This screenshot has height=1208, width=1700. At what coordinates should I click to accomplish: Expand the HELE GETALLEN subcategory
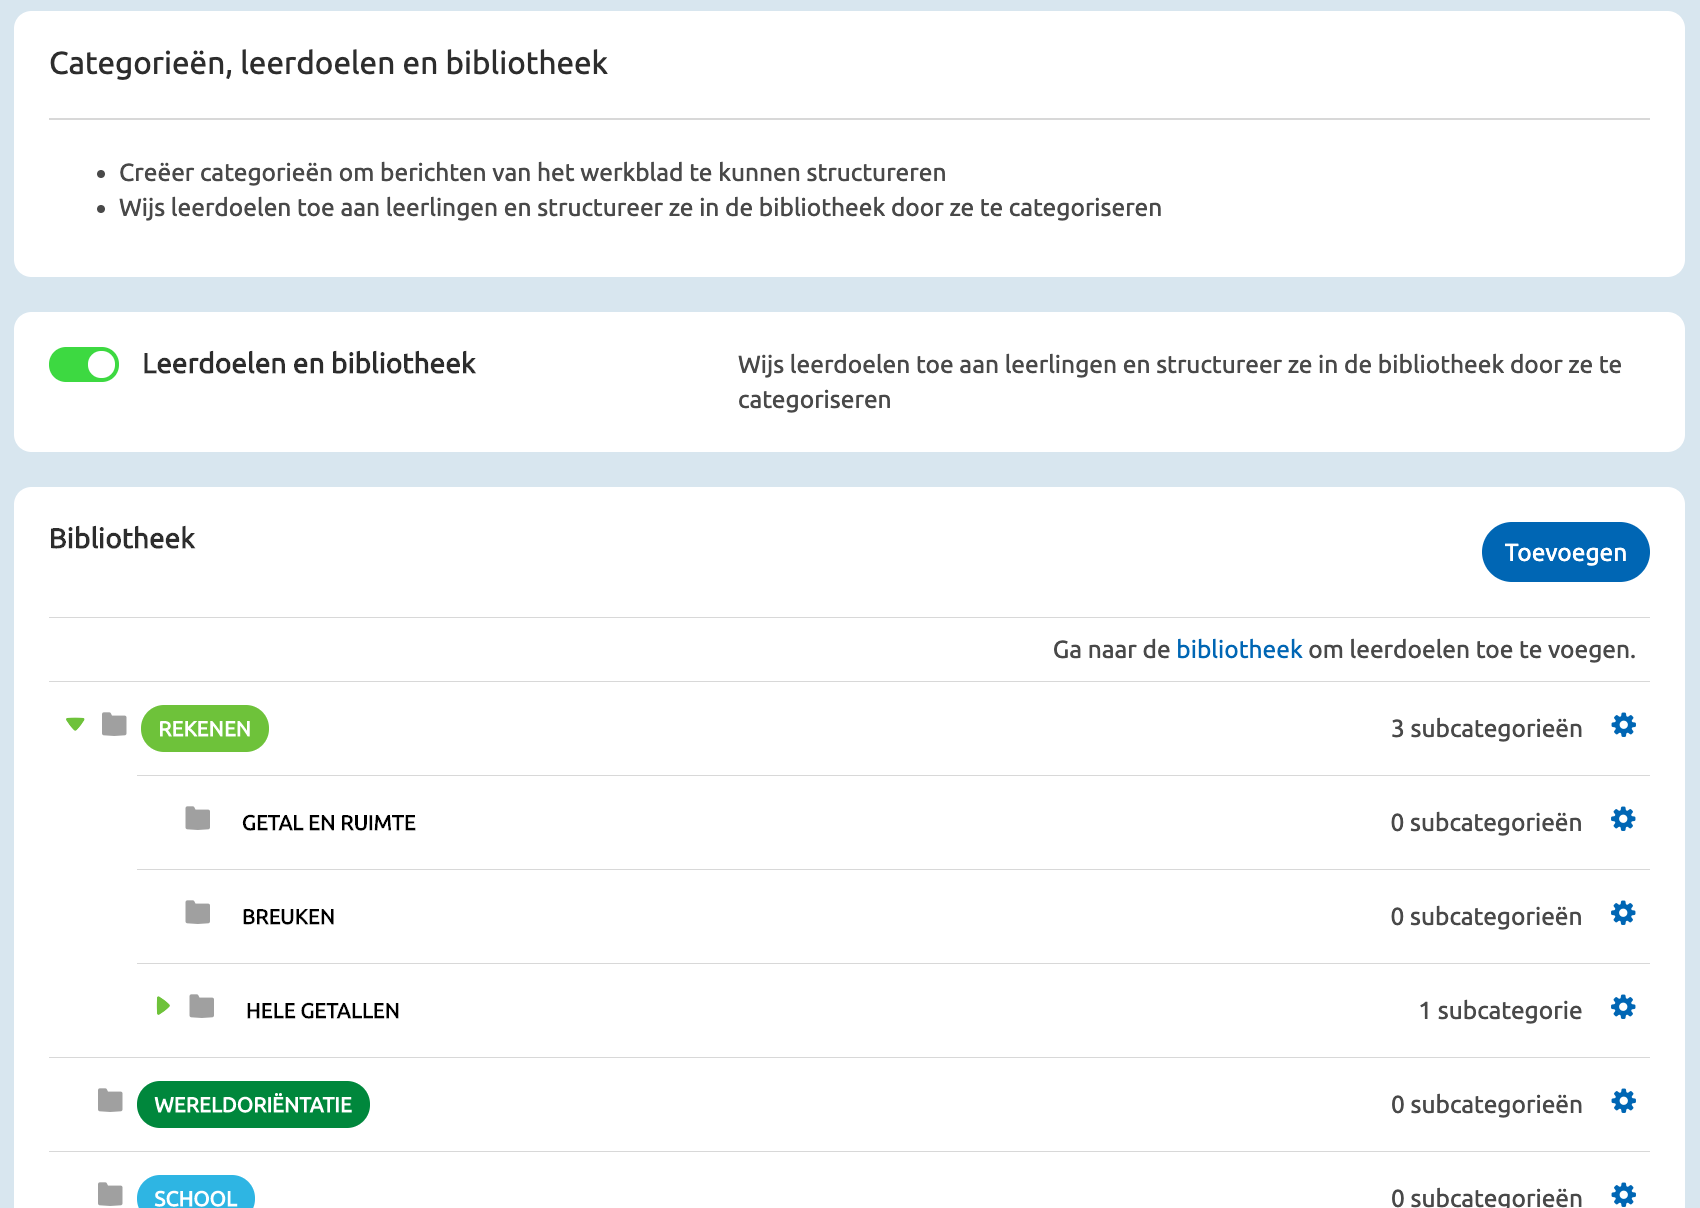pos(163,1007)
